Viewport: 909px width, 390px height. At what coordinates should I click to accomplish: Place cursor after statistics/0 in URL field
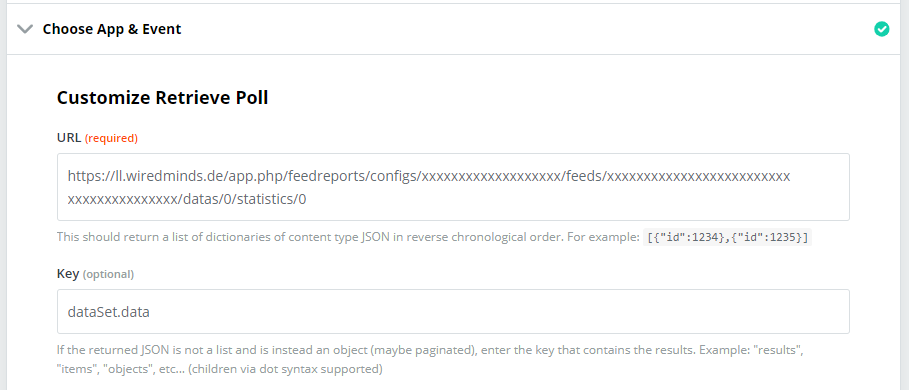click(307, 200)
